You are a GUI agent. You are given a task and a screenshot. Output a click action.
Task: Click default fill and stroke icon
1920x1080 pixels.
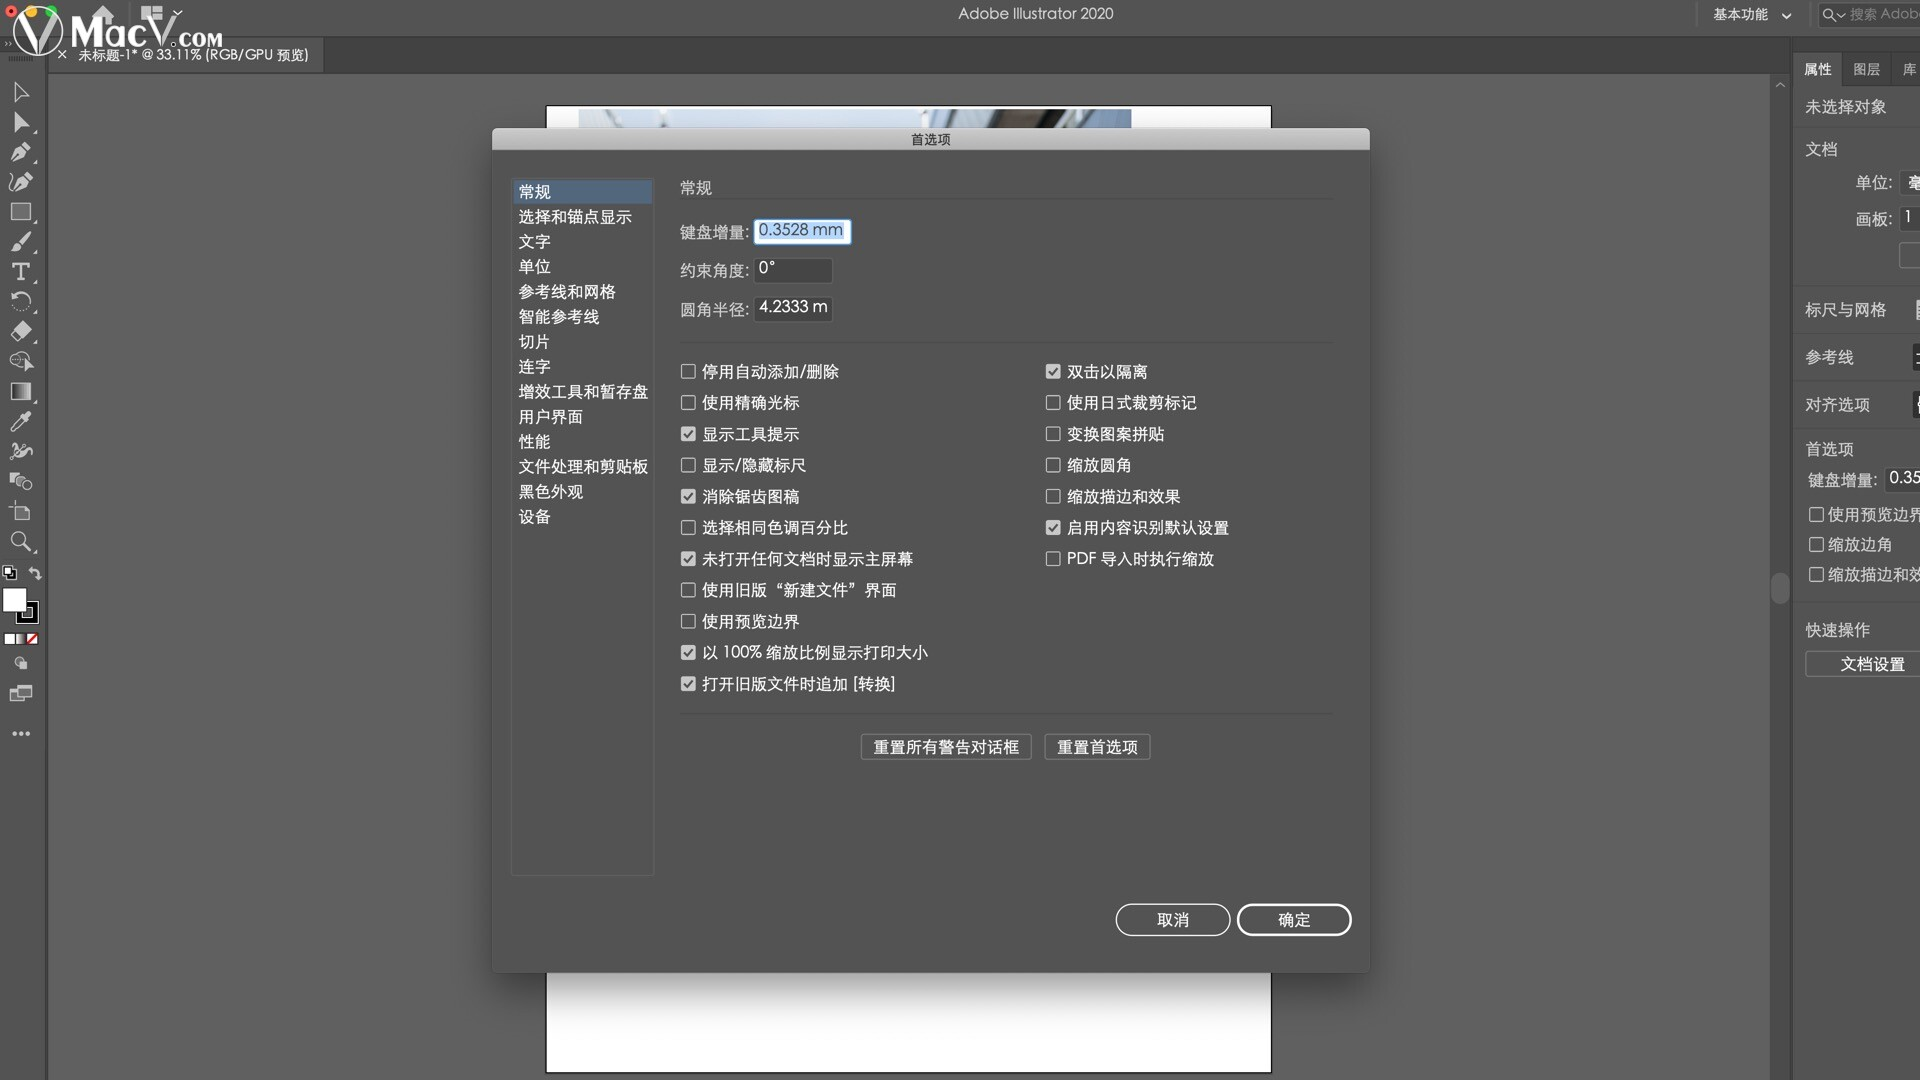click(x=10, y=573)
